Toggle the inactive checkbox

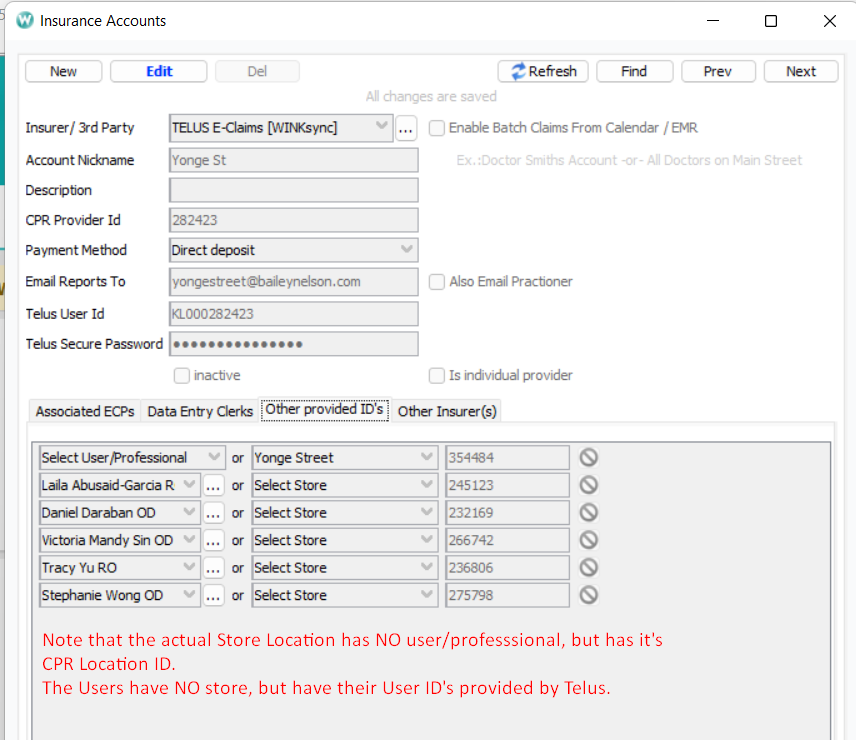(181, 376)
